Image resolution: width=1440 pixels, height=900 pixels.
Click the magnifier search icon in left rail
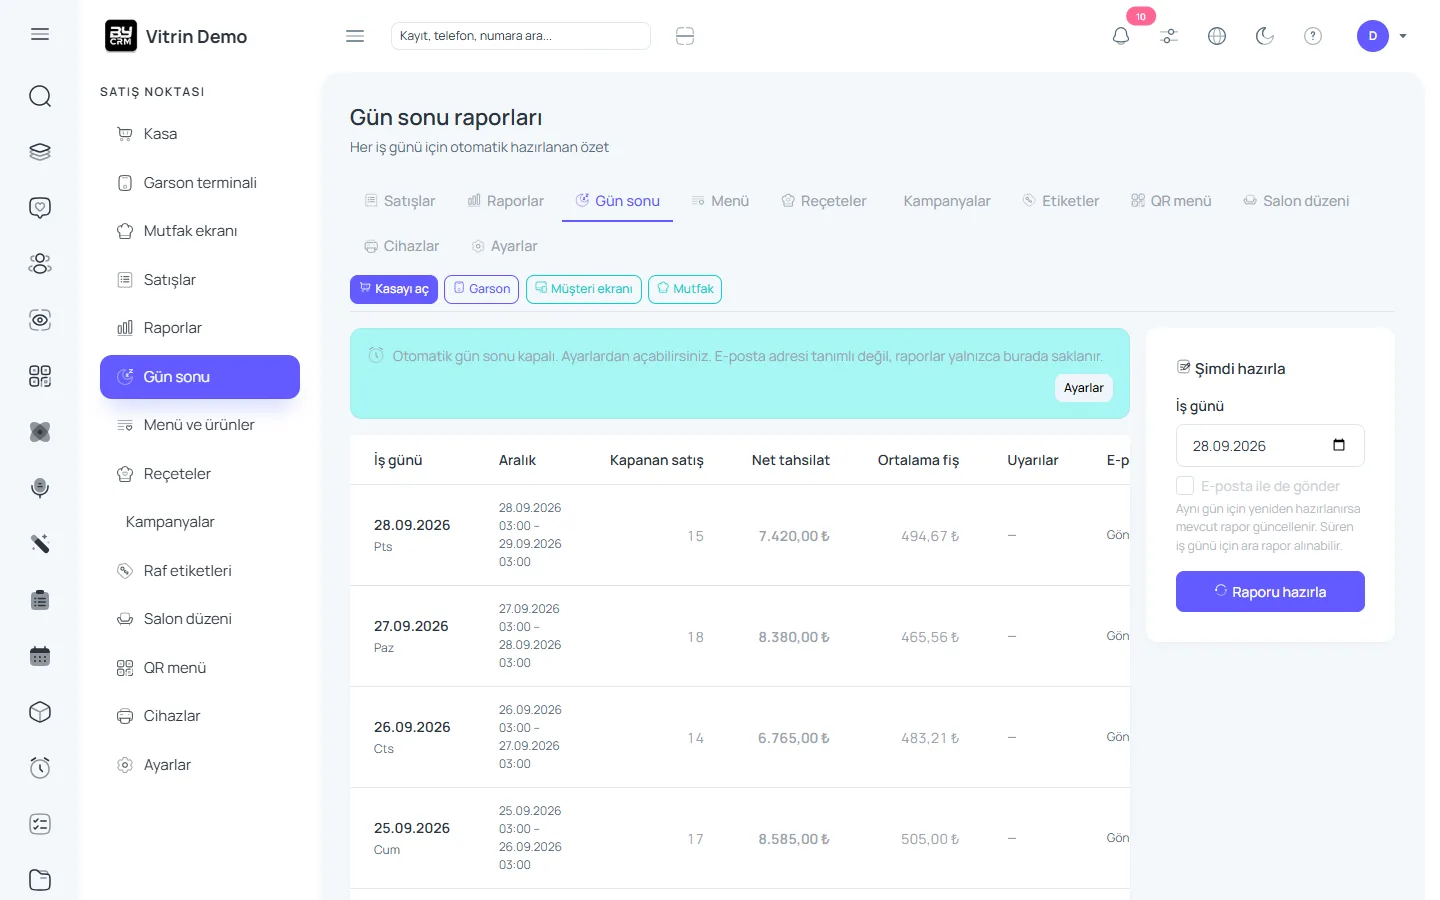click(40, 96)
